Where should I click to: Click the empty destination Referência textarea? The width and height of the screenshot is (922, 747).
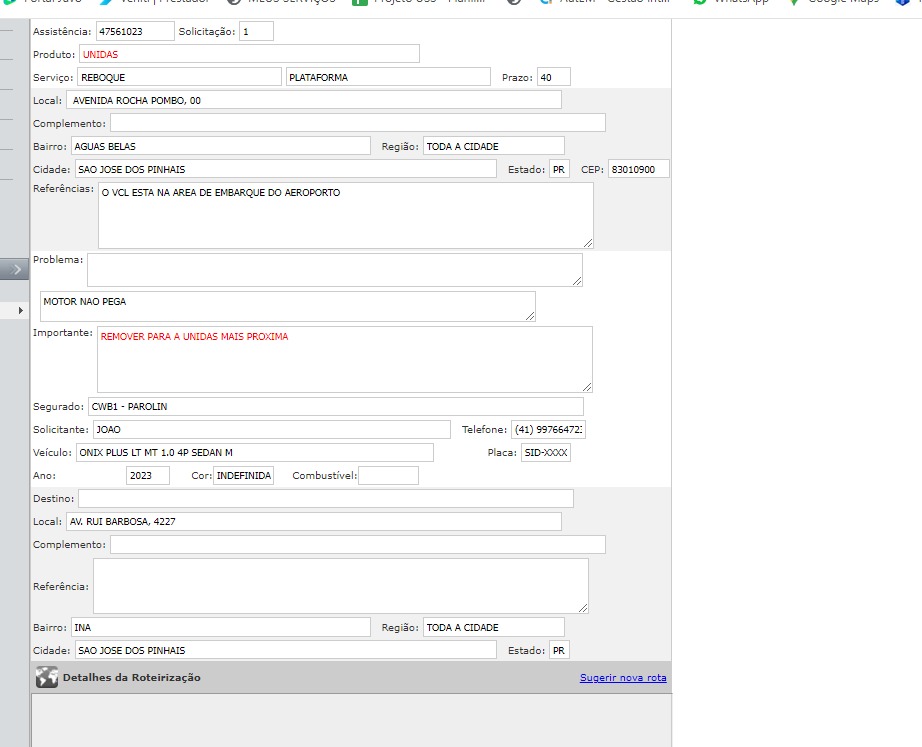click(341, 586)
